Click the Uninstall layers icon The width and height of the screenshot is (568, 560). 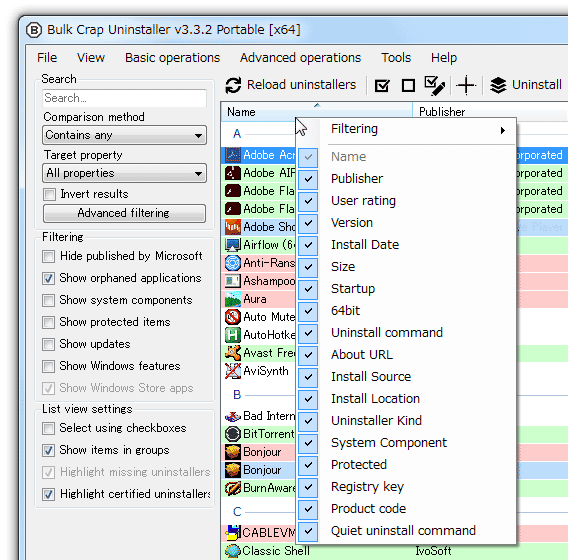[x=498, y=85]
